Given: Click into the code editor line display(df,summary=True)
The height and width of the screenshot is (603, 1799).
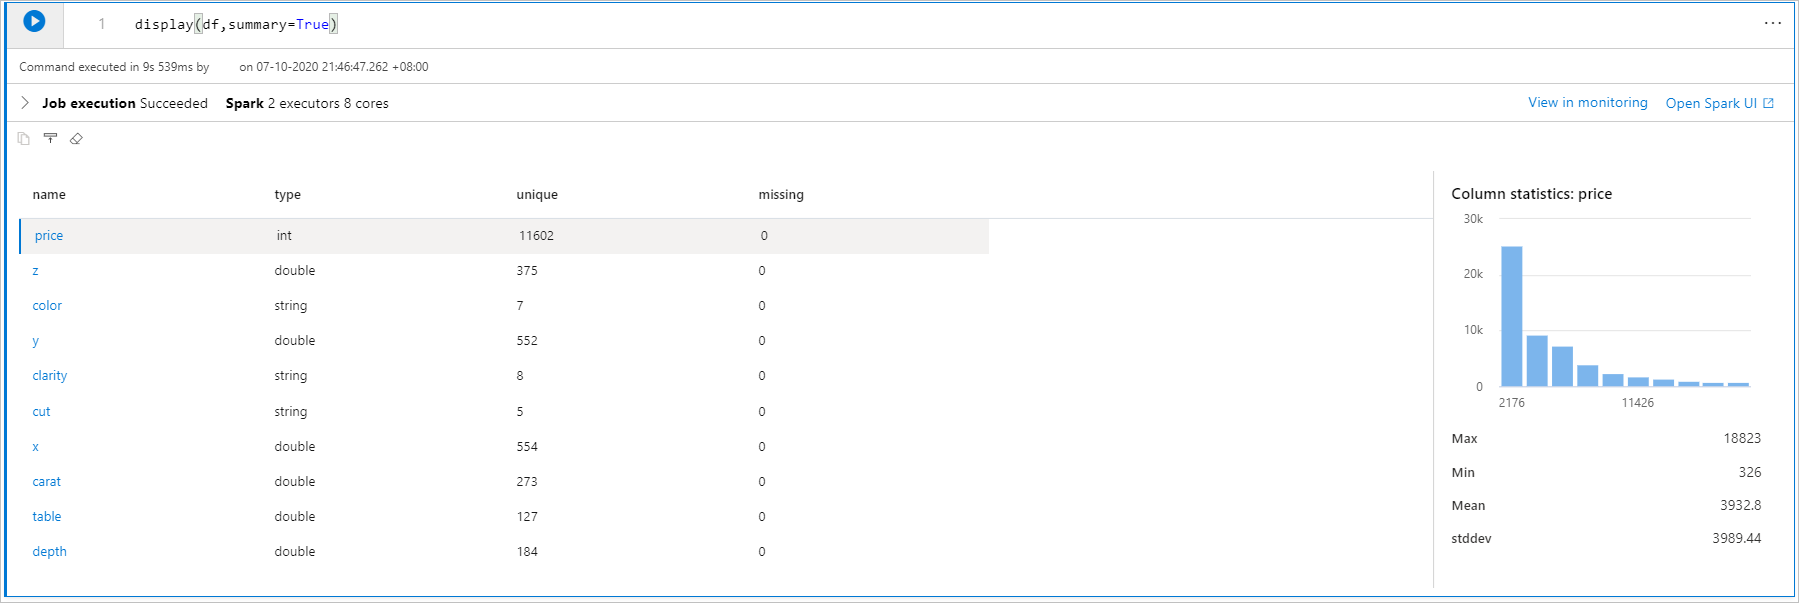Looking at the screenshot, I should point(236,24).
